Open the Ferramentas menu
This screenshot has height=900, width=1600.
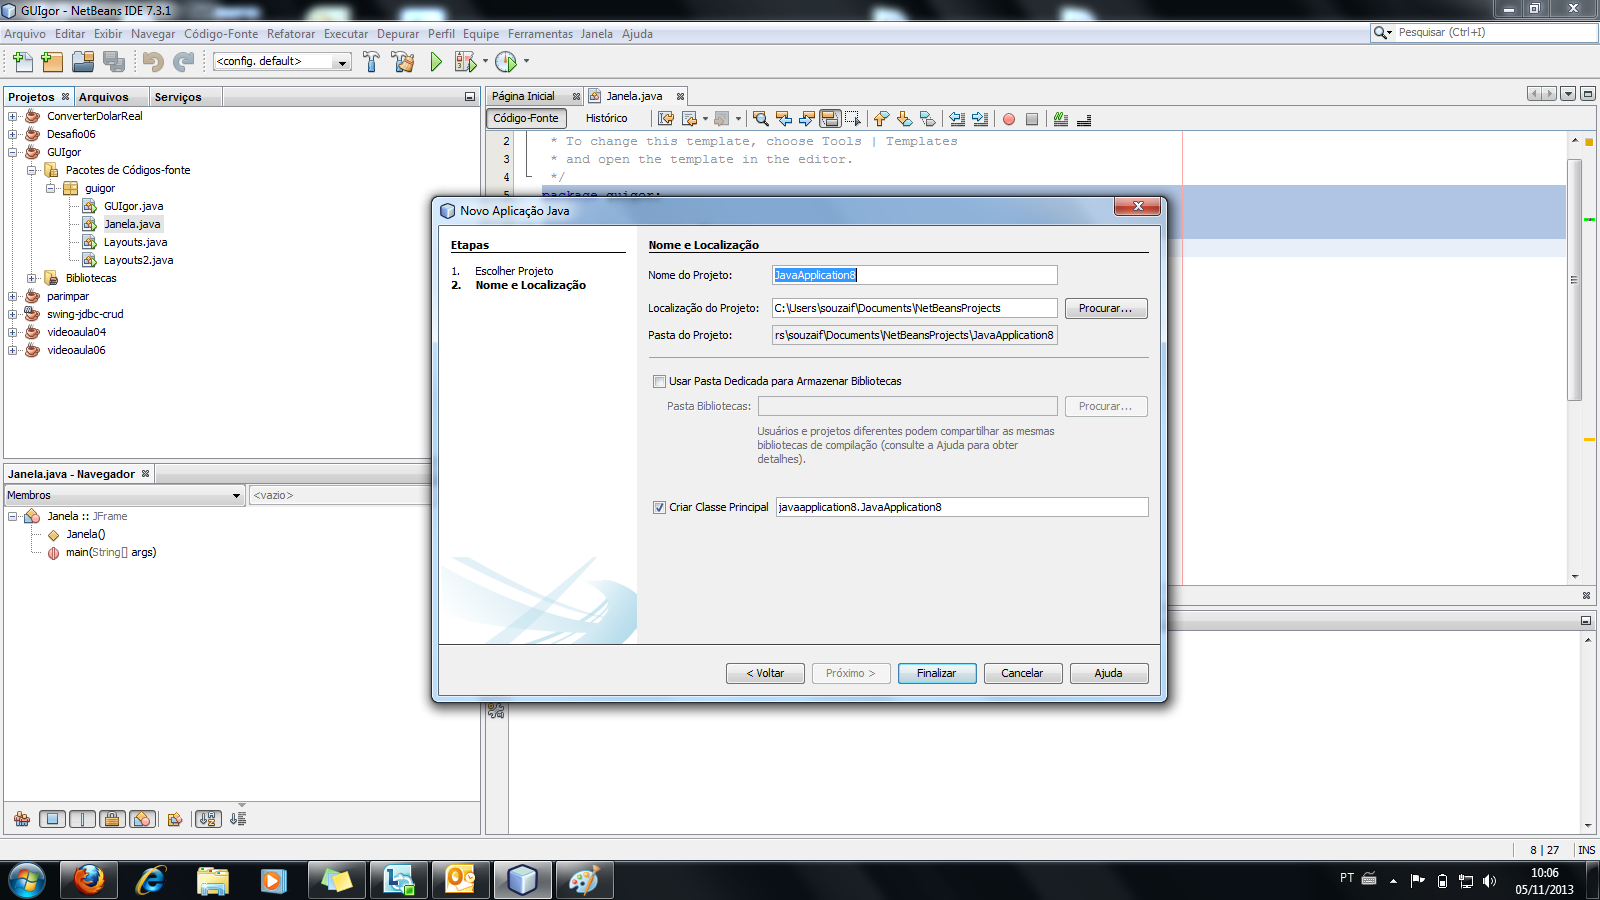point(540,33)
